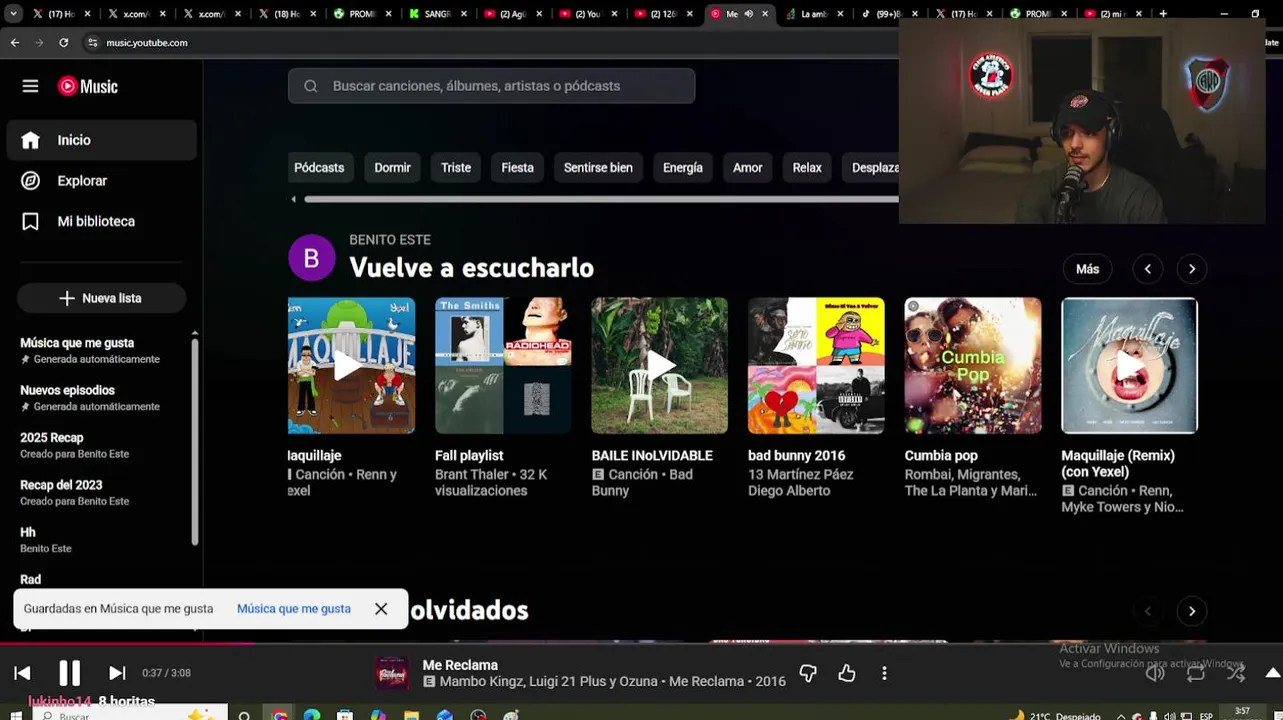1283x720 pixels.
Task: Open Mi biblioteca section
Action: [x=101, y=221]
